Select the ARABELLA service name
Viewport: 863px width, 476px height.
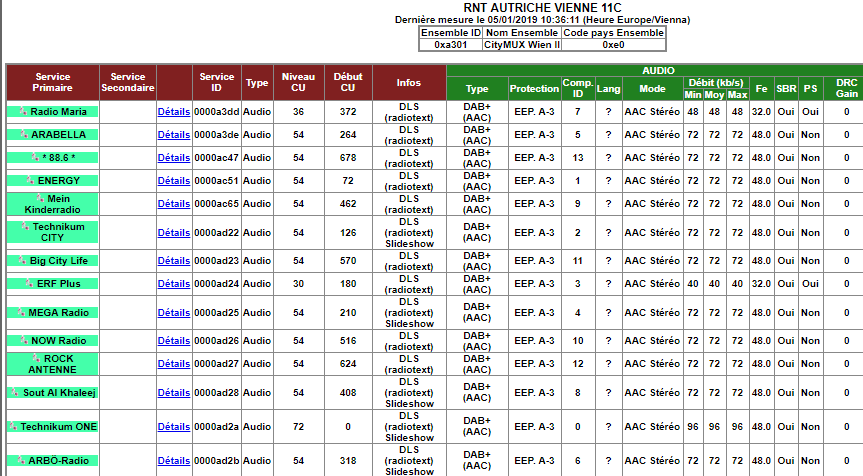coord(58,135)
